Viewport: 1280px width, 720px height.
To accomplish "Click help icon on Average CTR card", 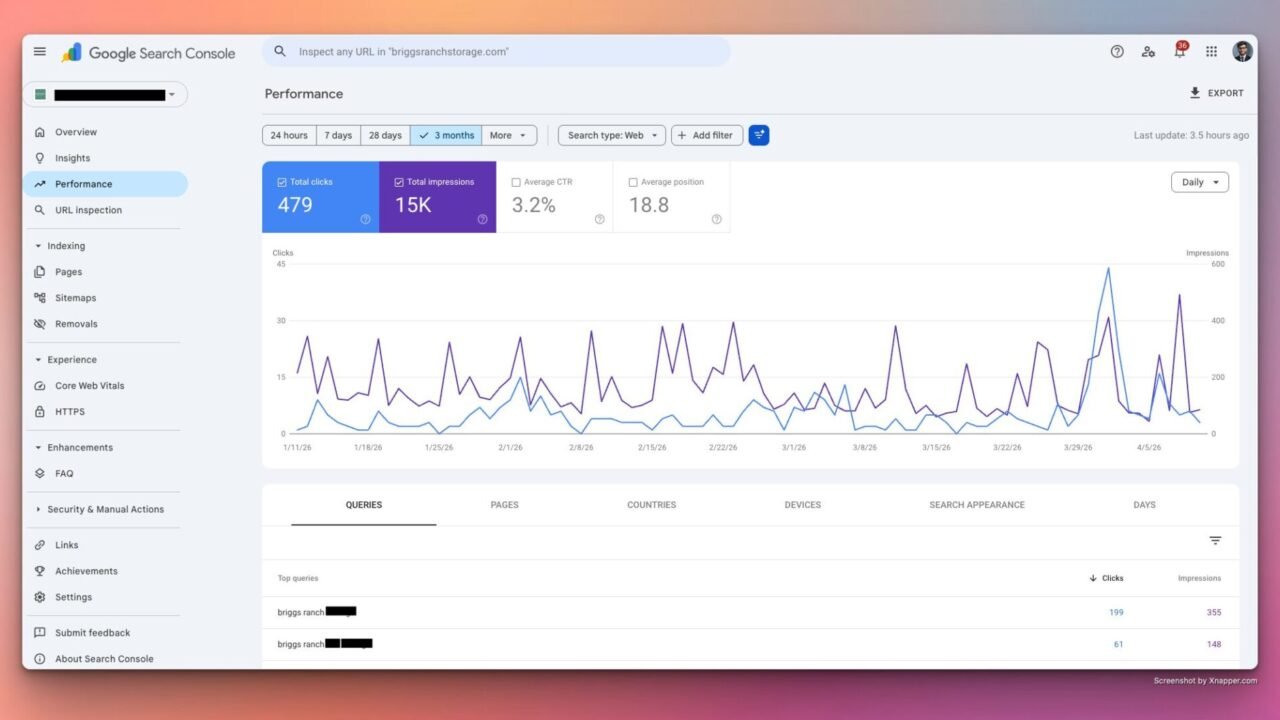I will click(599, 219).
